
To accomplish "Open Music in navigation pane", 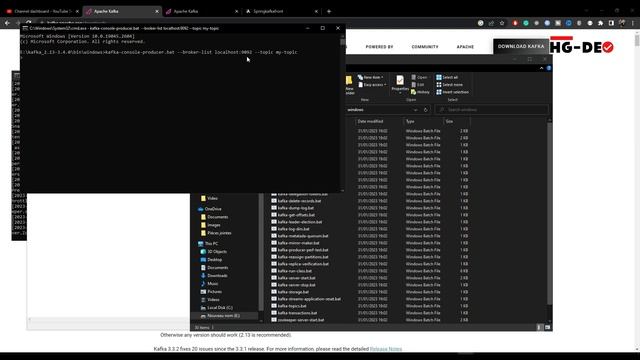I will coord(209,284).
